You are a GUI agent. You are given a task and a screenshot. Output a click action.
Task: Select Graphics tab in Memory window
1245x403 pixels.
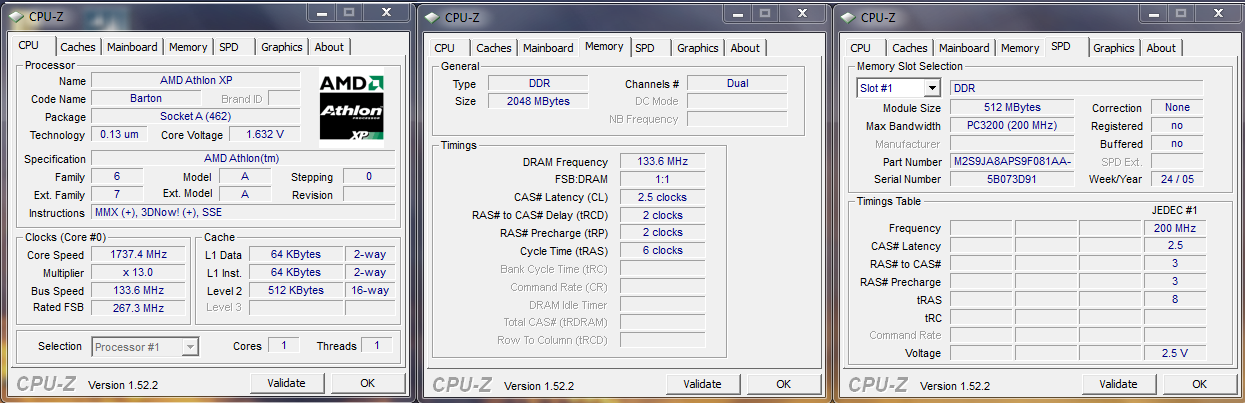point(698,48)
